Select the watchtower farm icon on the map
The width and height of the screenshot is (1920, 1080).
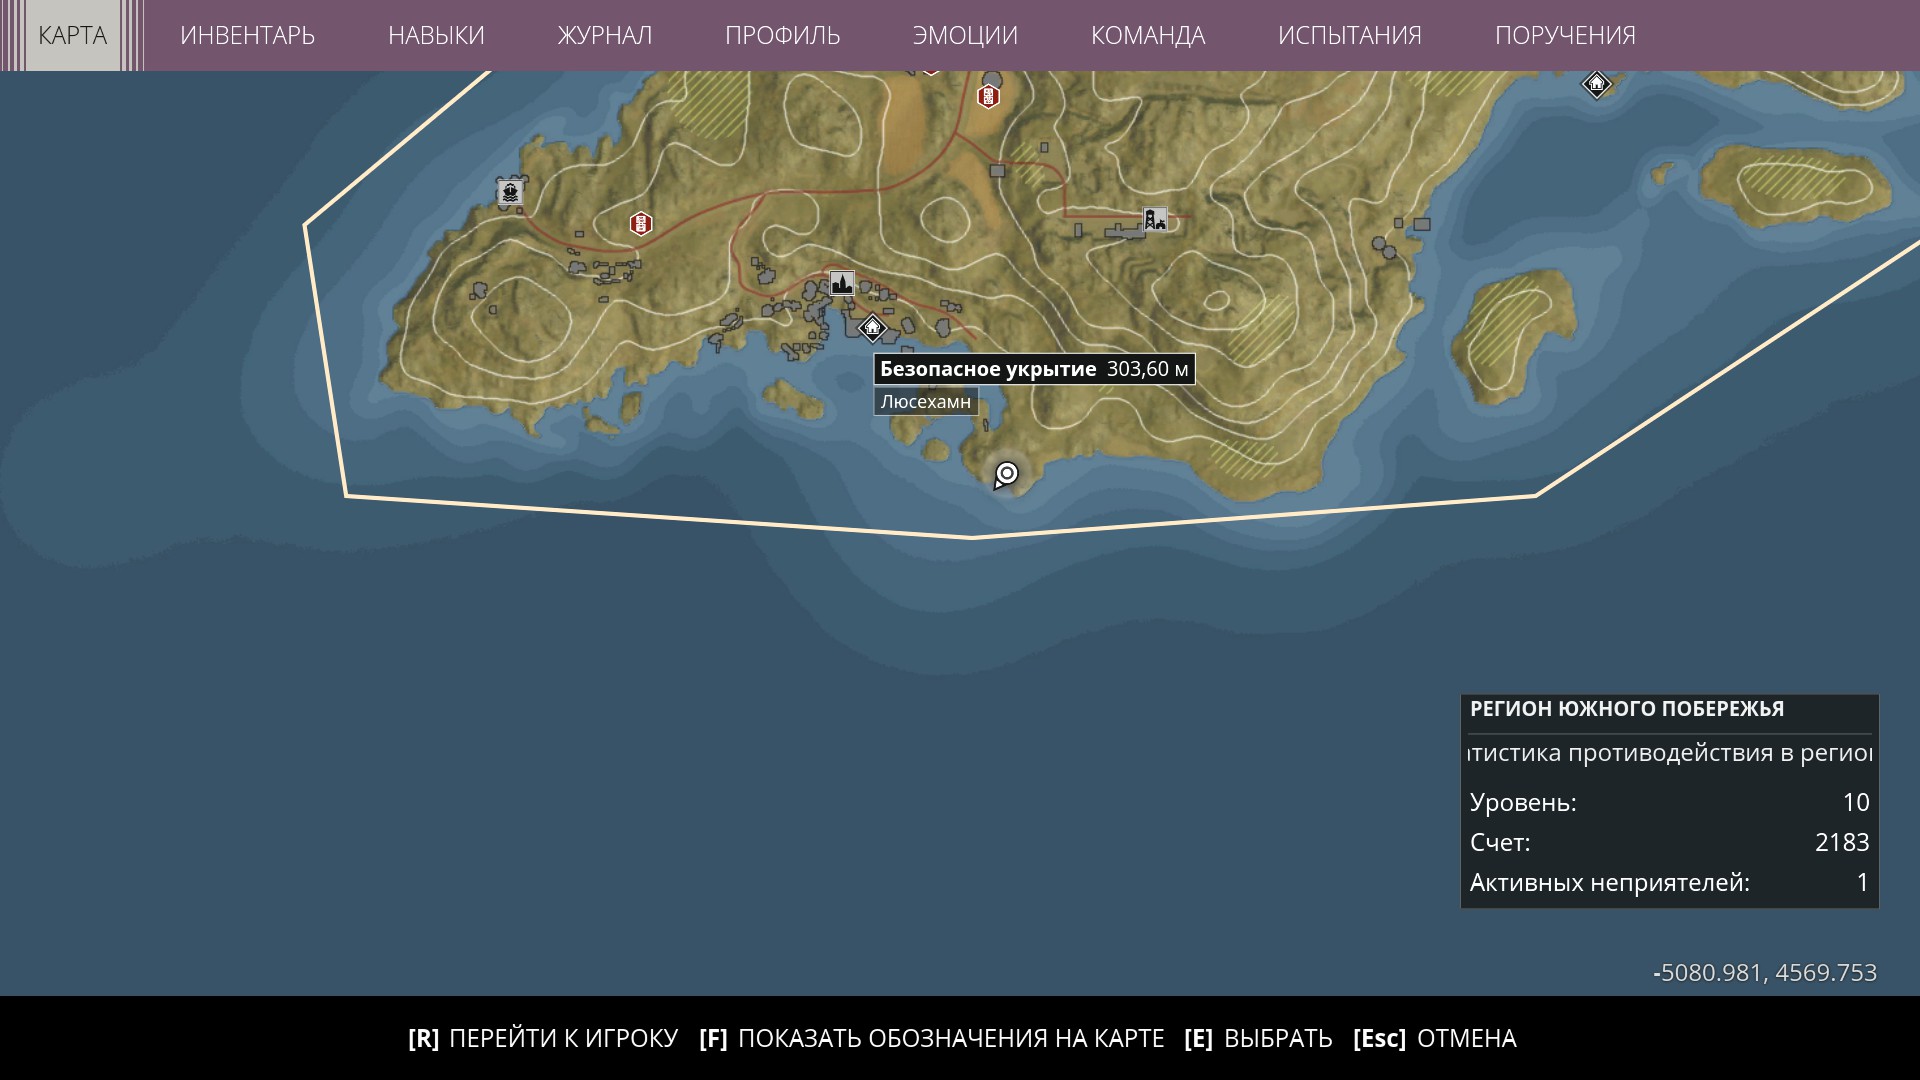1155,219
